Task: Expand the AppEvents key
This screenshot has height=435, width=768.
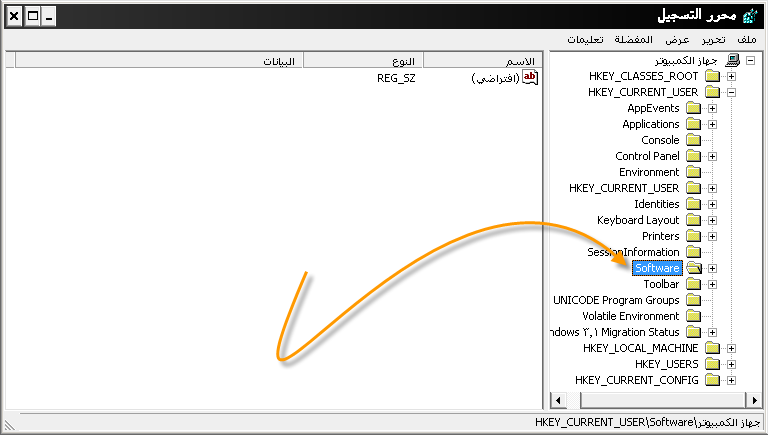Action: click(713, 108)
